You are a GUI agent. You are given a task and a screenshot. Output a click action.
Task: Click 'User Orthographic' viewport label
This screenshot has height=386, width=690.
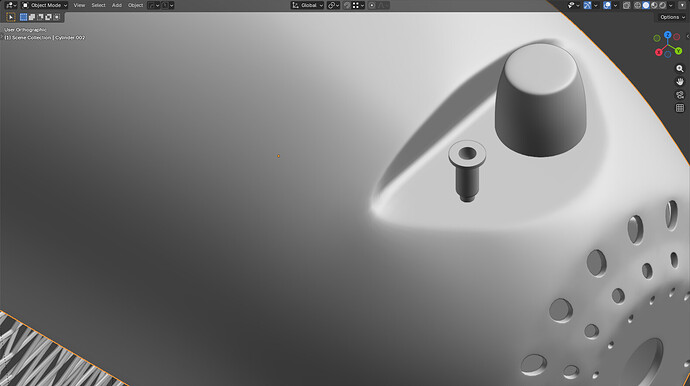[x=25, y=30]
